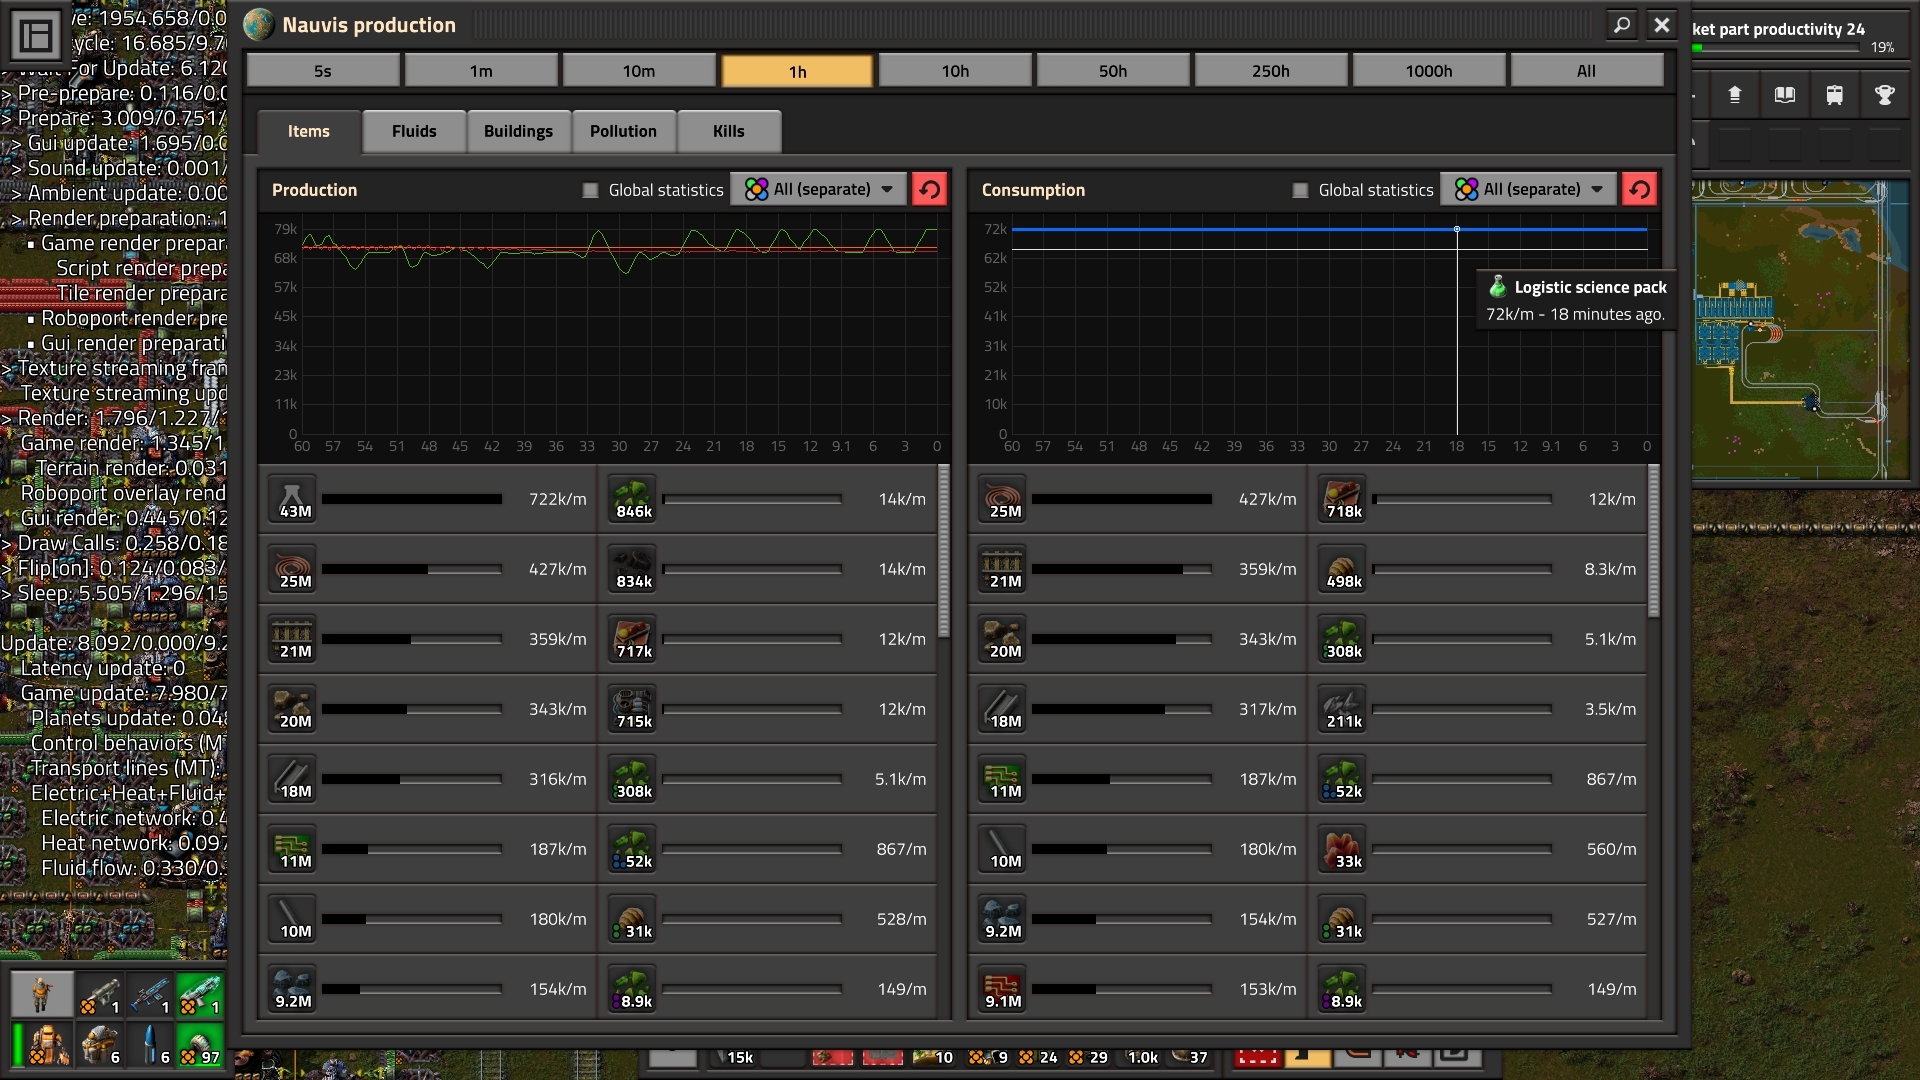Viewport: 1920px width, 1080px height.
Task: Open Consumption quality filter dropdown
Action: point(1529,189)
